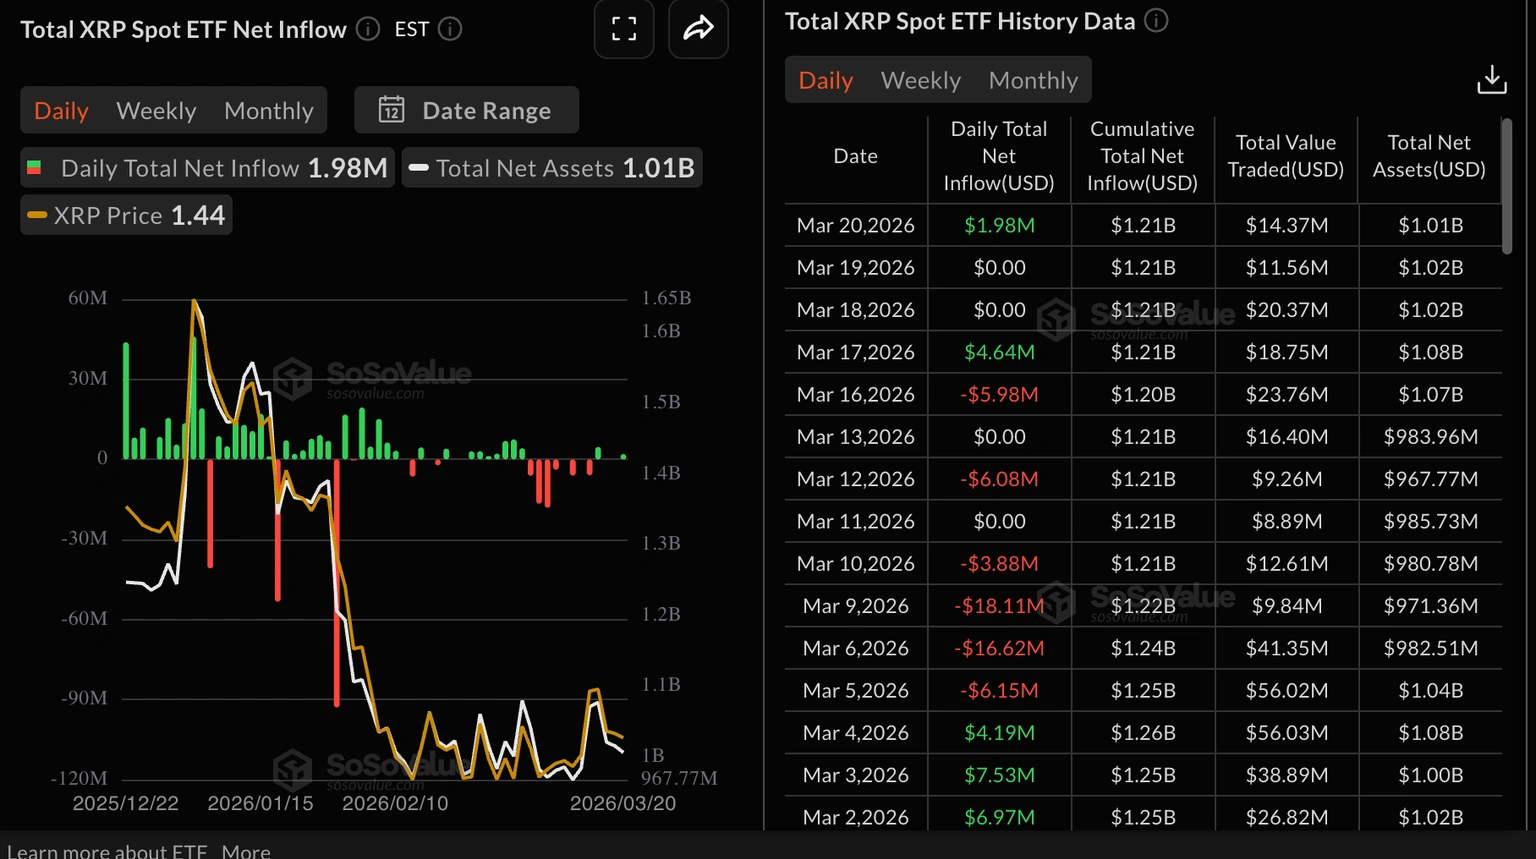This screenshot has width=1536, height=859.
Task: Click the calendar icon in Date Range
Action: pyautogui.click(x=391, y=110)
